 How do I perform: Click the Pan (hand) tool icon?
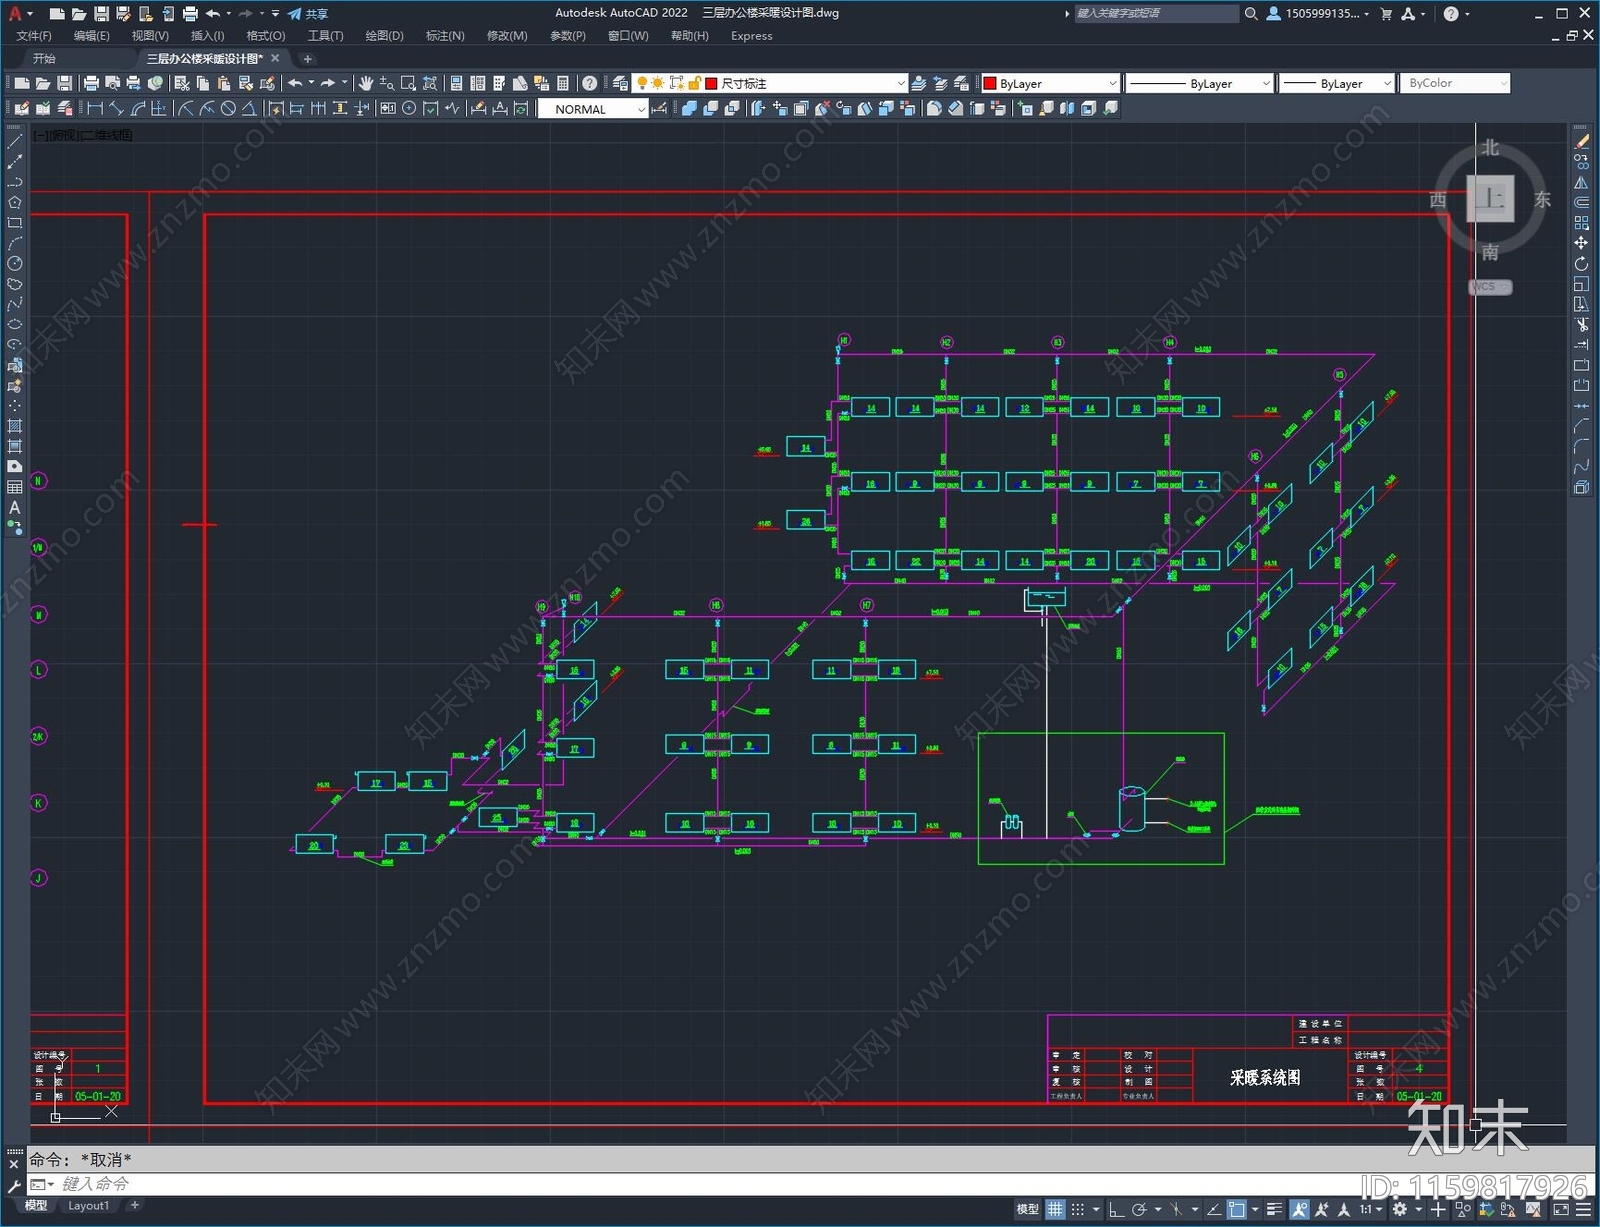click(365, 83)
